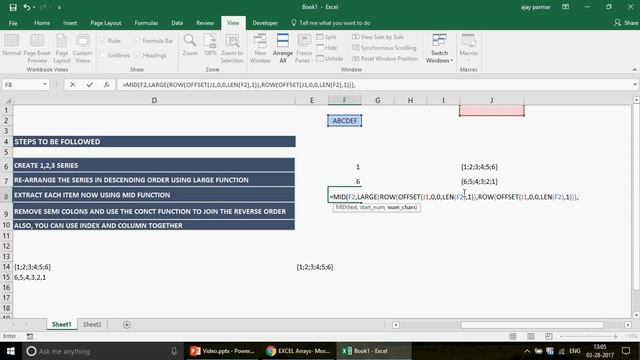640x360 pixels.
Task: Open Insert Function fx dialog
Action: click(x=106, y=84)
